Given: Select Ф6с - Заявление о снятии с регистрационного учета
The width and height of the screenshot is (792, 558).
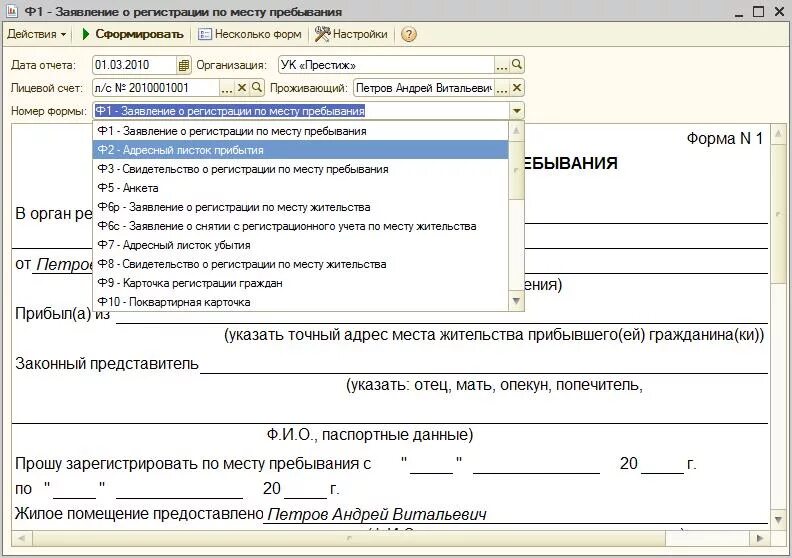Looking at the screenshot, I should (x=301, y=226).
